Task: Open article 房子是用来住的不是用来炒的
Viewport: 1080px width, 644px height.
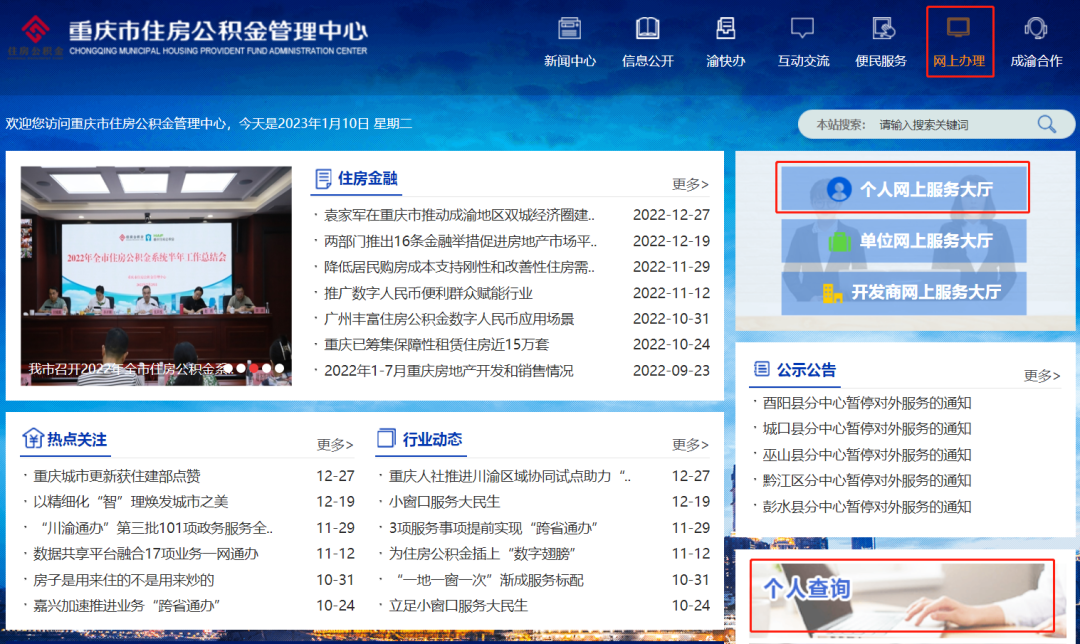Action: pyautogui.click(x=124, y=580)
